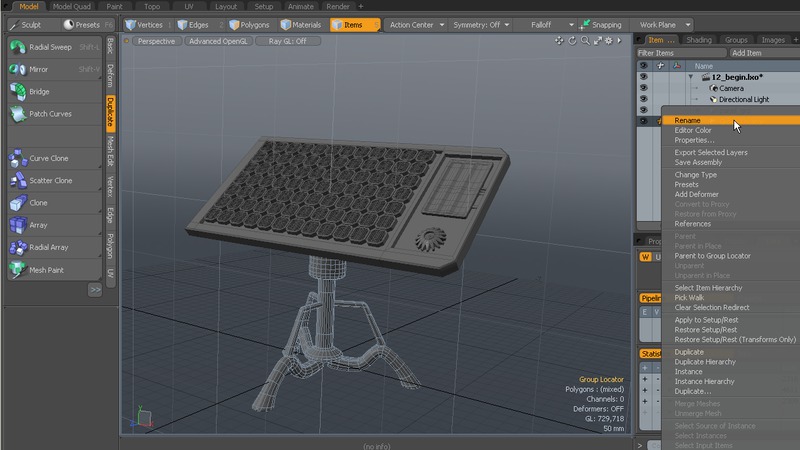This screenshot has height=450, width=800.
Task: Select Change Type in context menu
Action: [695, 174]
